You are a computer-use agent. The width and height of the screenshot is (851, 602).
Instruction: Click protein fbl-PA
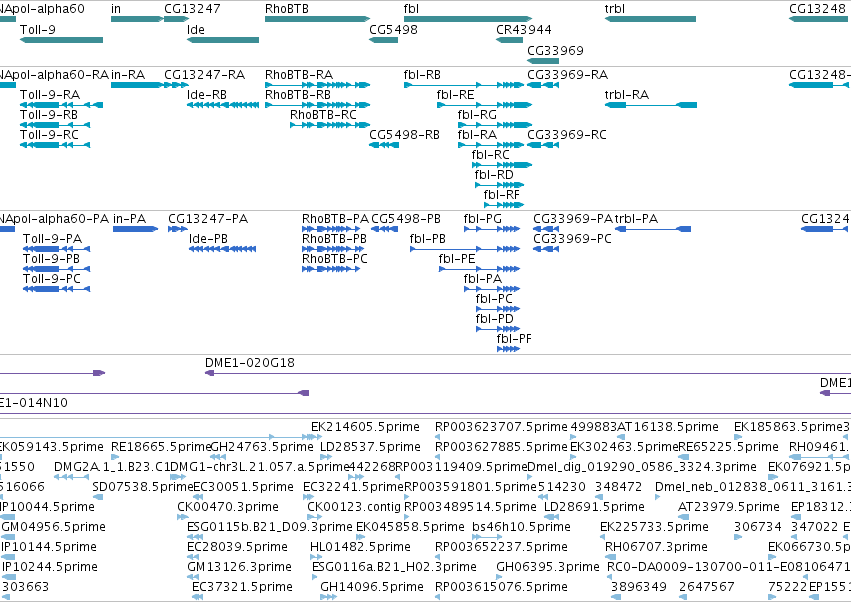click(492, 289)
